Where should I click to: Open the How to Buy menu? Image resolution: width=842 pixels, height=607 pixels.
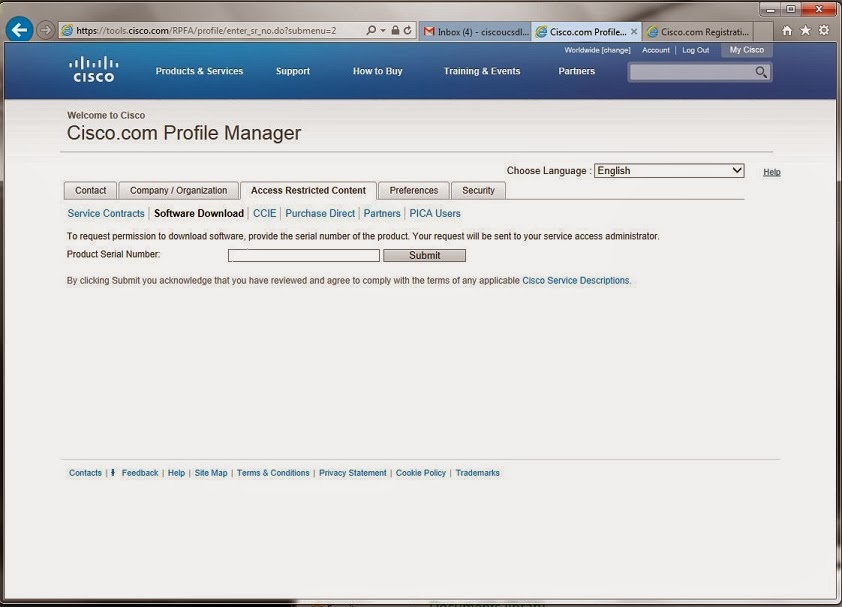(x=378, y=71)
